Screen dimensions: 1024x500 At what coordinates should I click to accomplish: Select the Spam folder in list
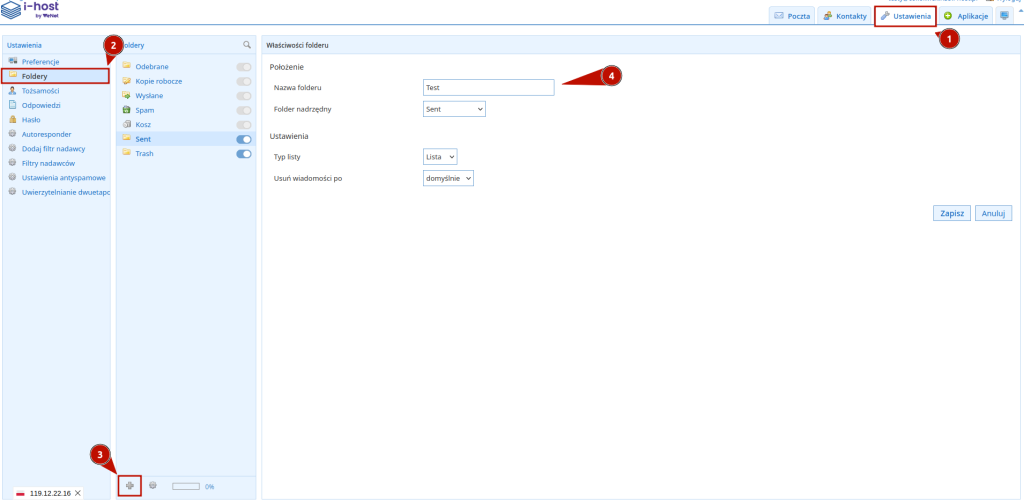144,109
